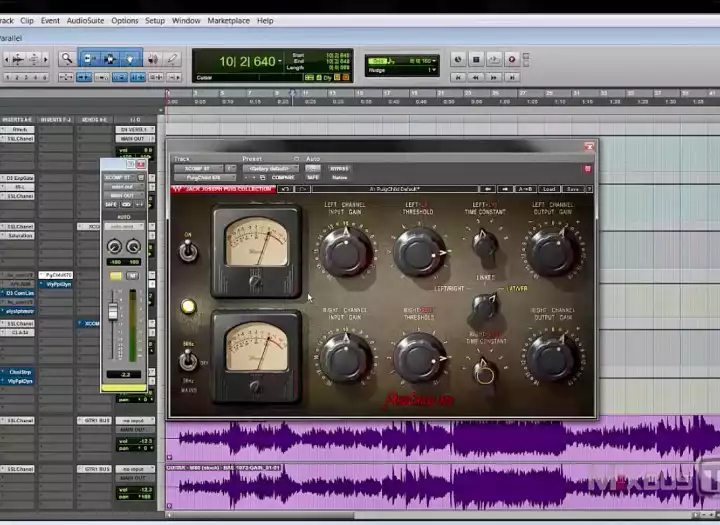720x525 pixels.
Task: Click the Waves redo arrow button
Action: pyautogui.click(x=303, y=189)
